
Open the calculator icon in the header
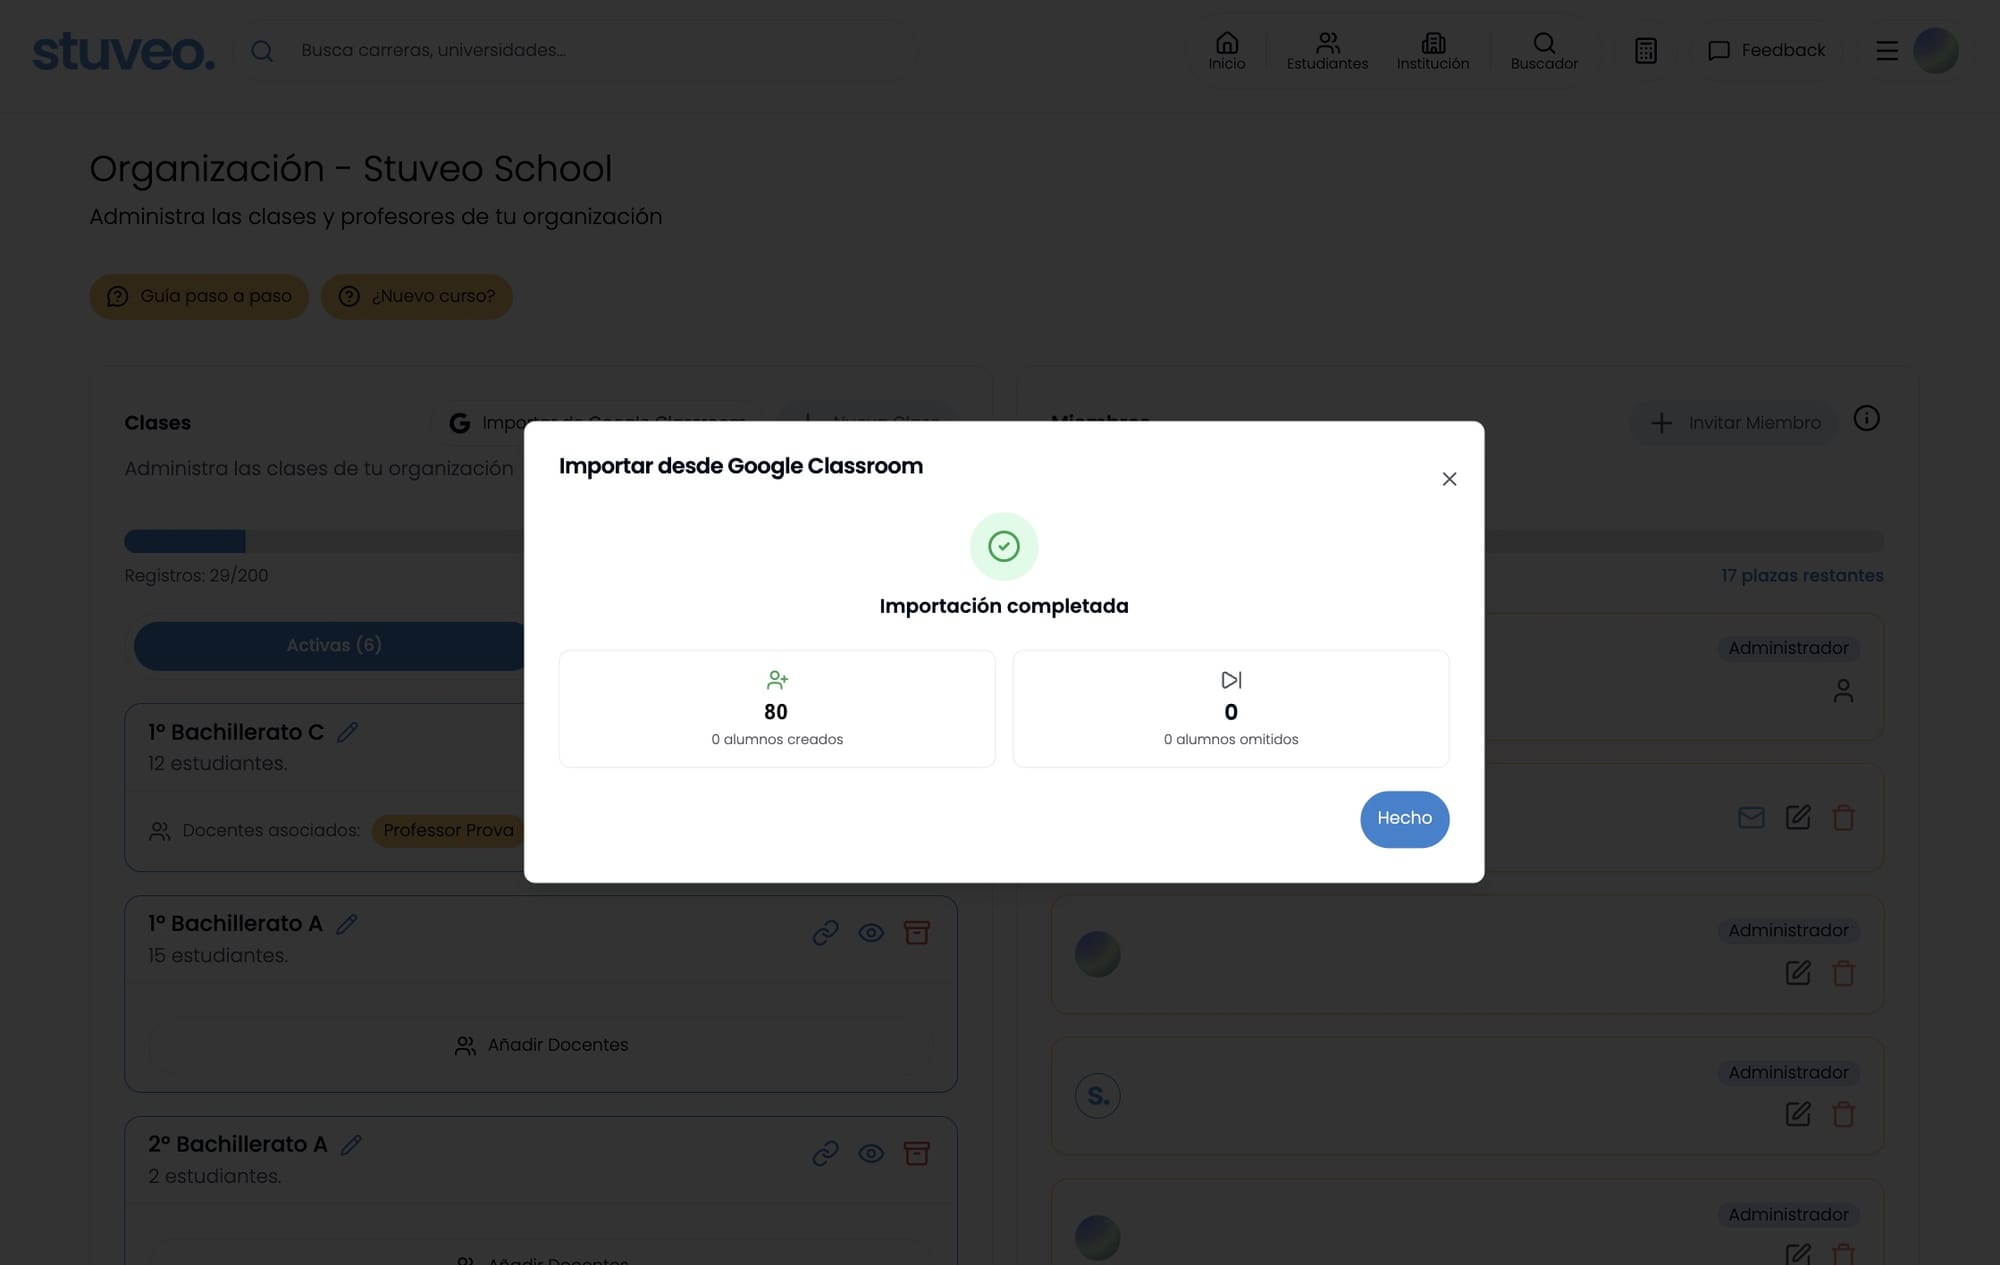[x=1645, y=51]
